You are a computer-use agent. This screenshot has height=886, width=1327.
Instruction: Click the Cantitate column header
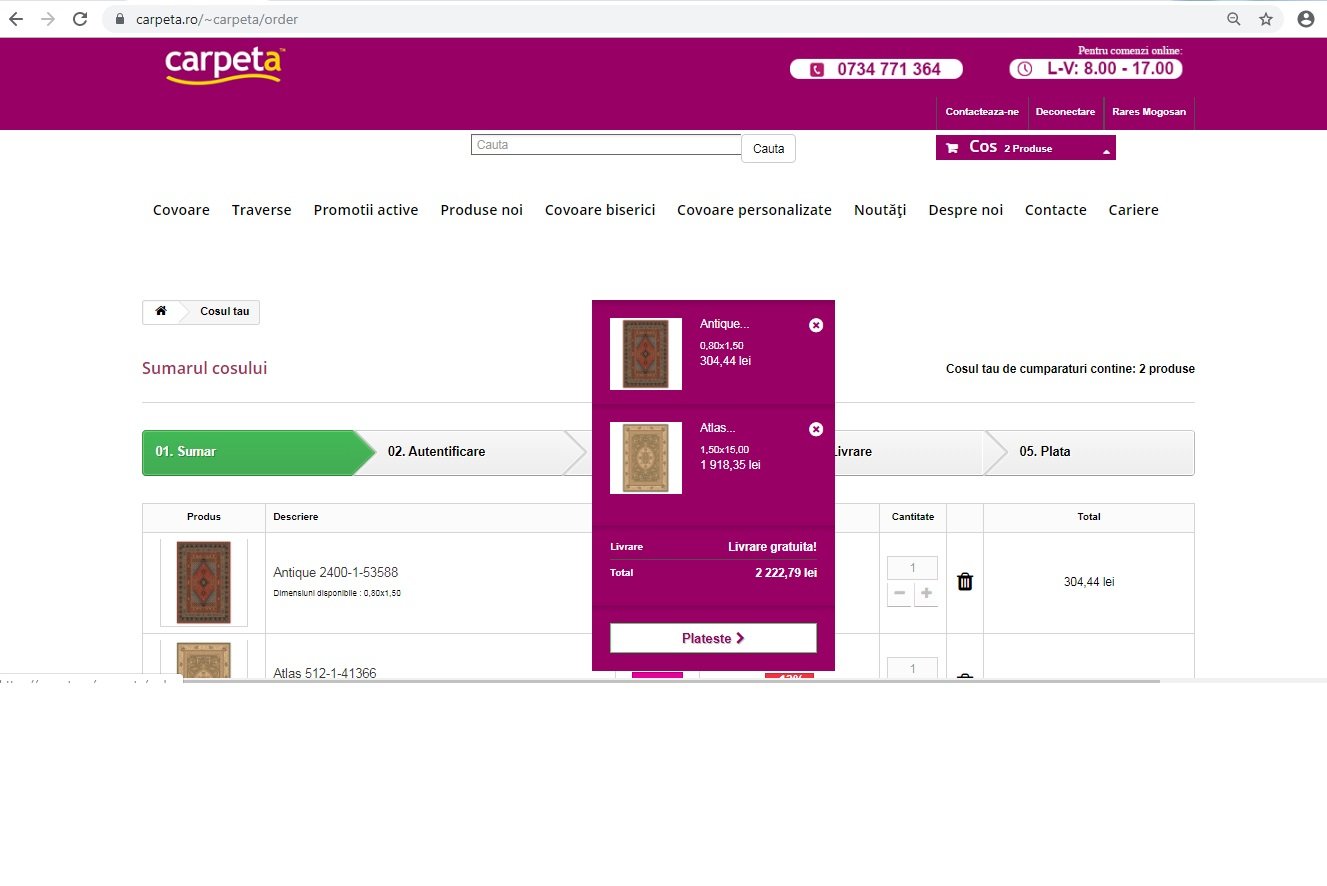[913, 517]
